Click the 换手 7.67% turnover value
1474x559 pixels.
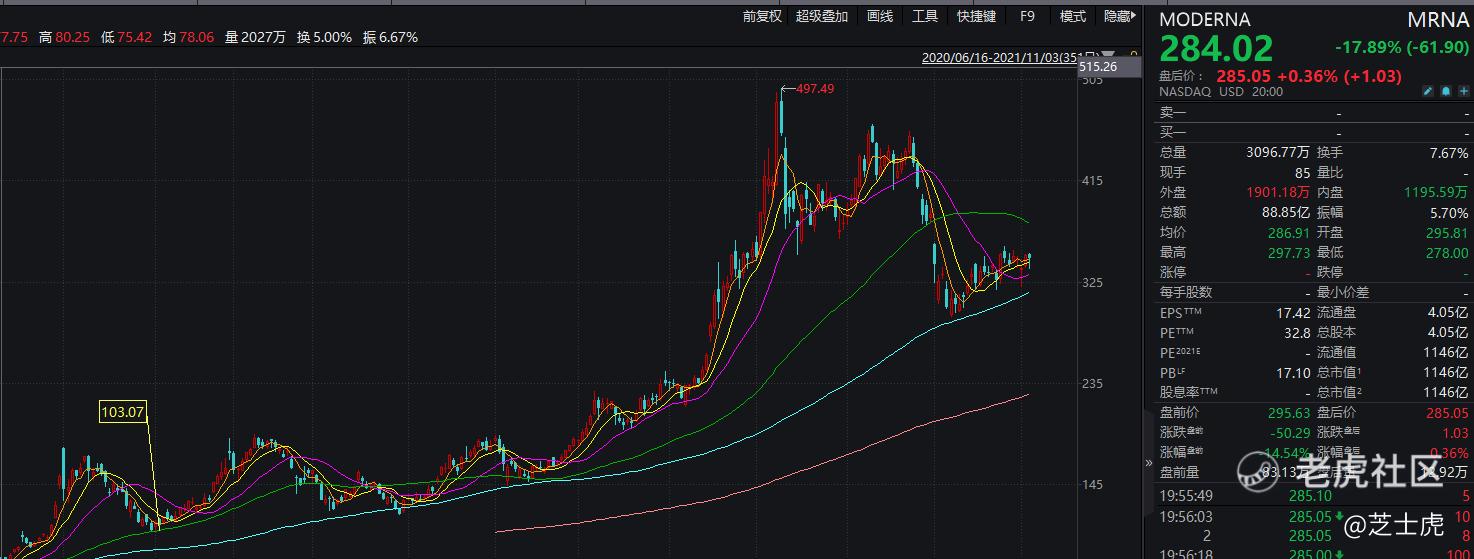(1450, 153)
